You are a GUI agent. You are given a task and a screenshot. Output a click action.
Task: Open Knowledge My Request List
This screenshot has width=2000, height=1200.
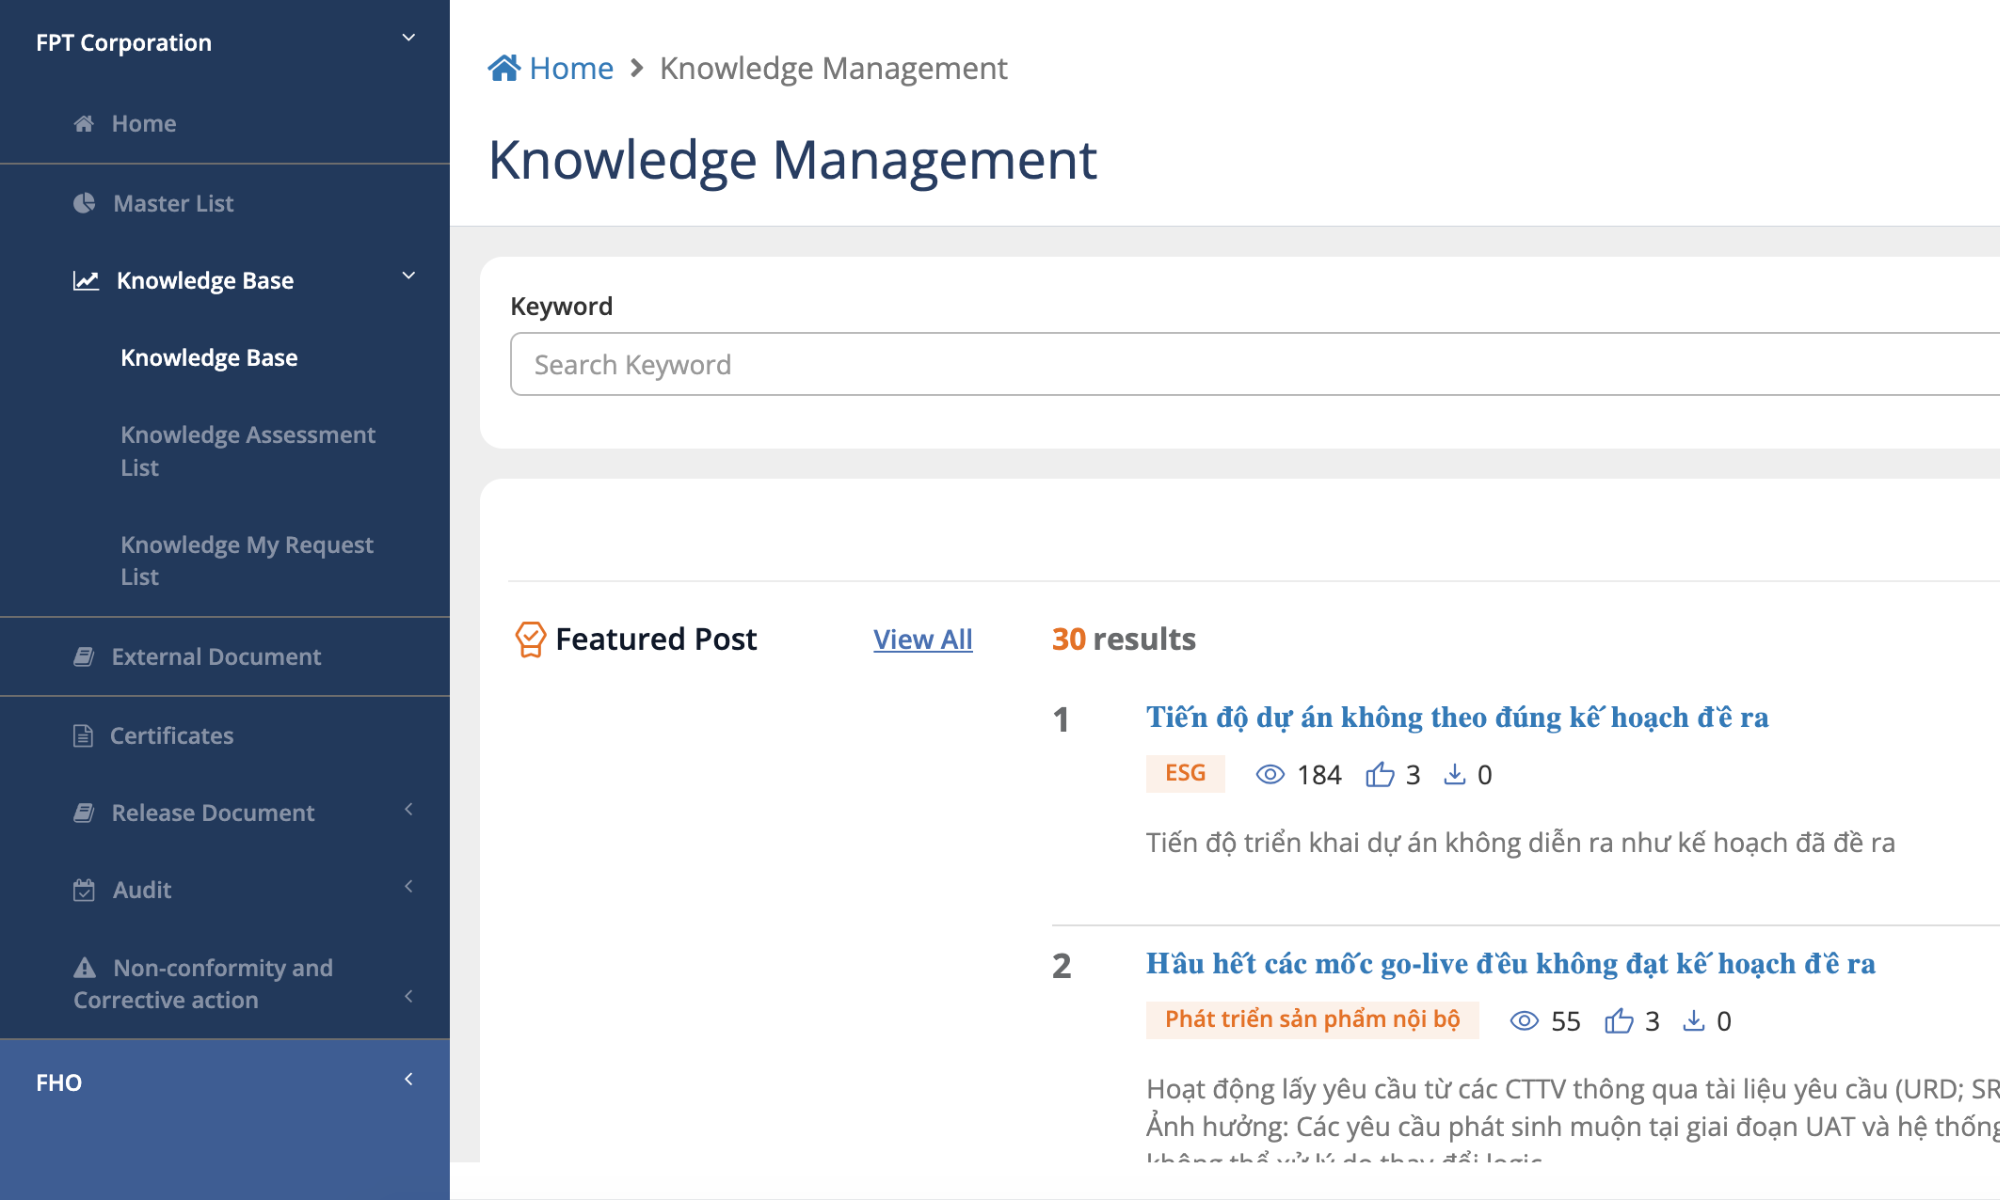coord(247,561)
